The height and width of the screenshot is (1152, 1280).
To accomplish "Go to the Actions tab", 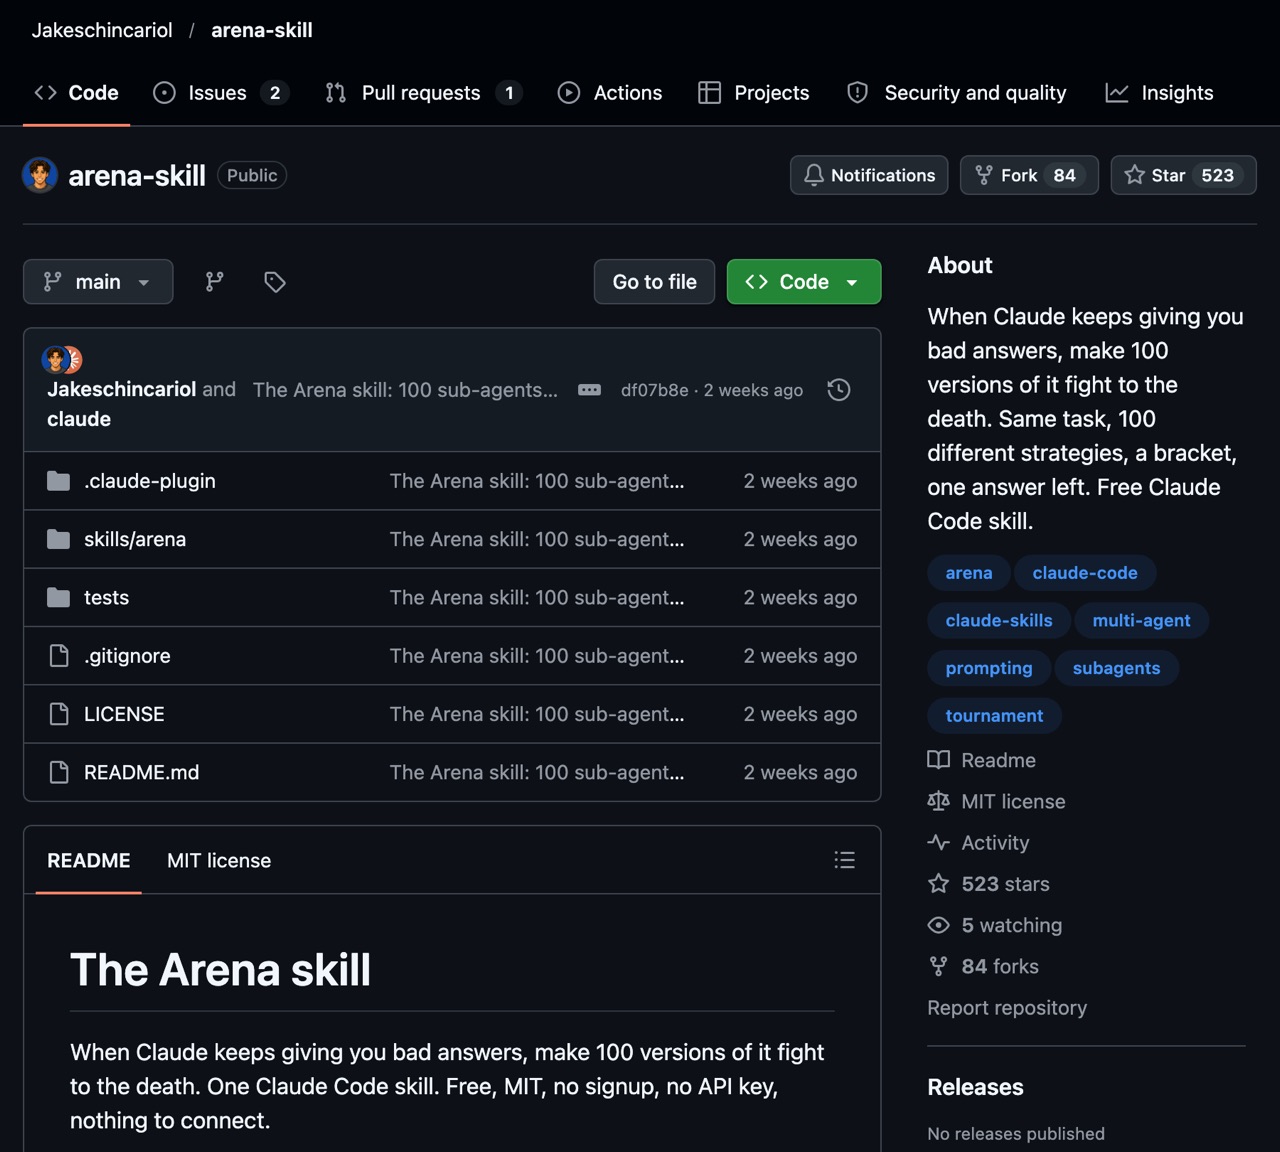I will coord(610,93).
